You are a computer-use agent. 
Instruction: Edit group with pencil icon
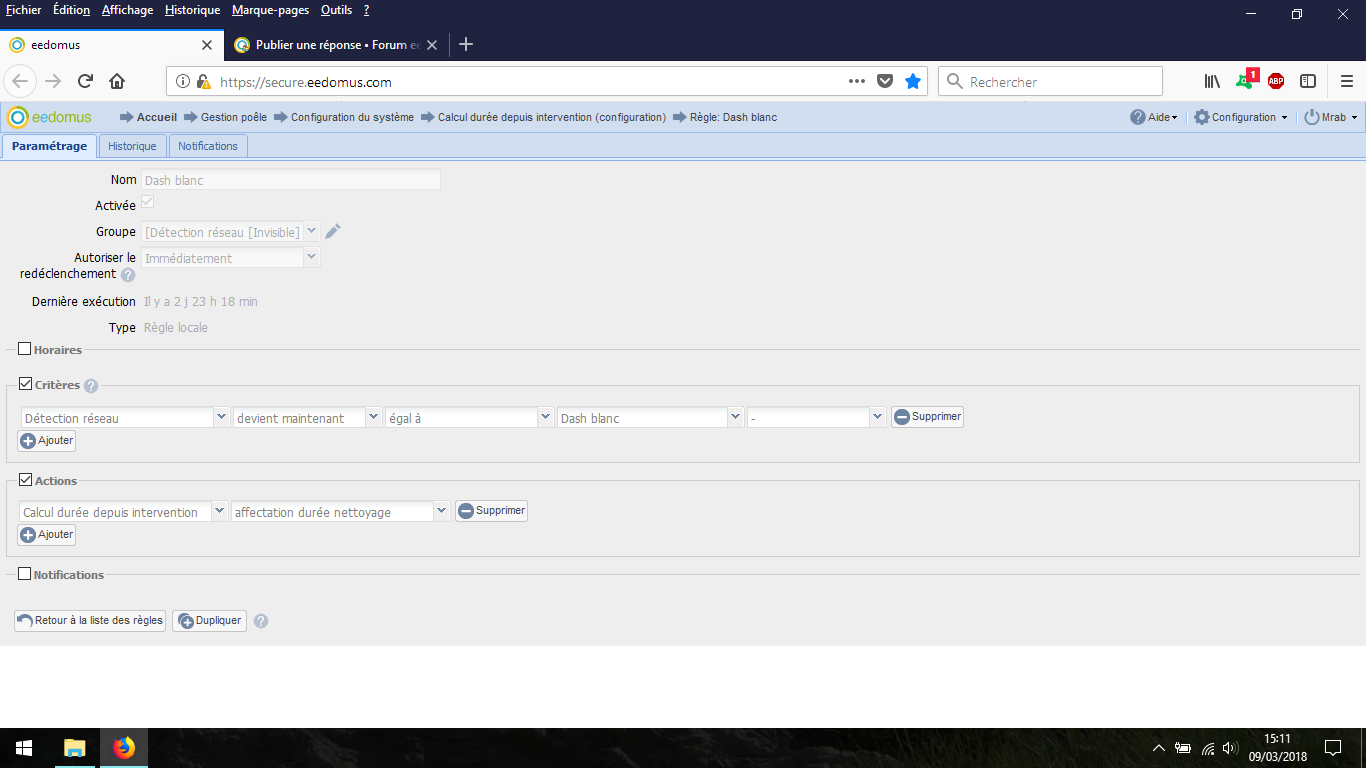point(333,231)
